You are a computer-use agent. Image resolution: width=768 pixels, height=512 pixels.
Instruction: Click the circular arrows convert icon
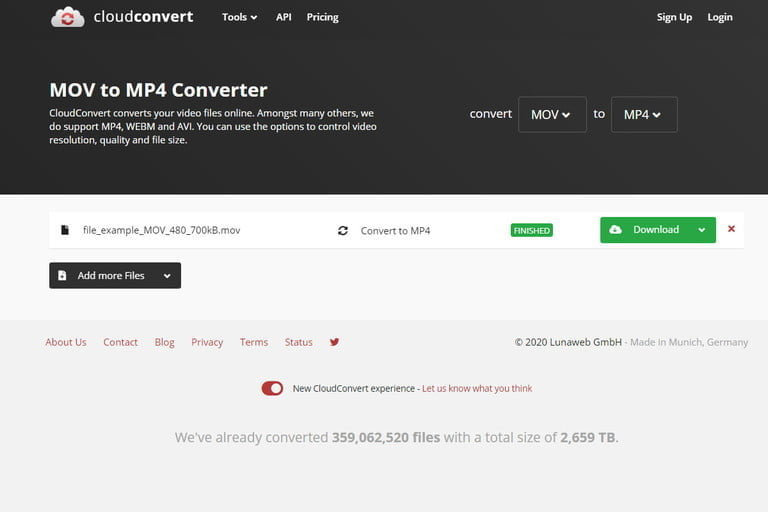pos(343,230)
